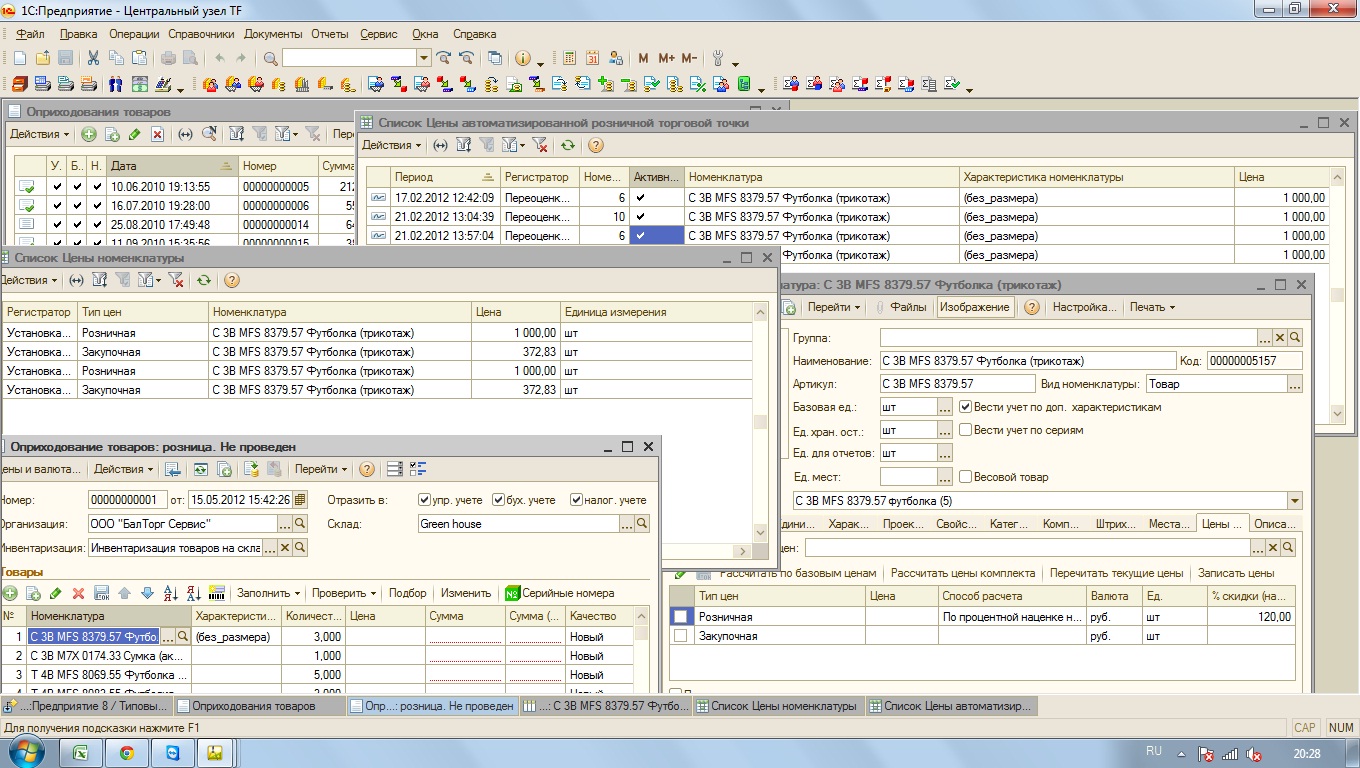Open the 'Печать' dropdown in item card
This screenshot has height=768, width=1360.
point(1152,307)
